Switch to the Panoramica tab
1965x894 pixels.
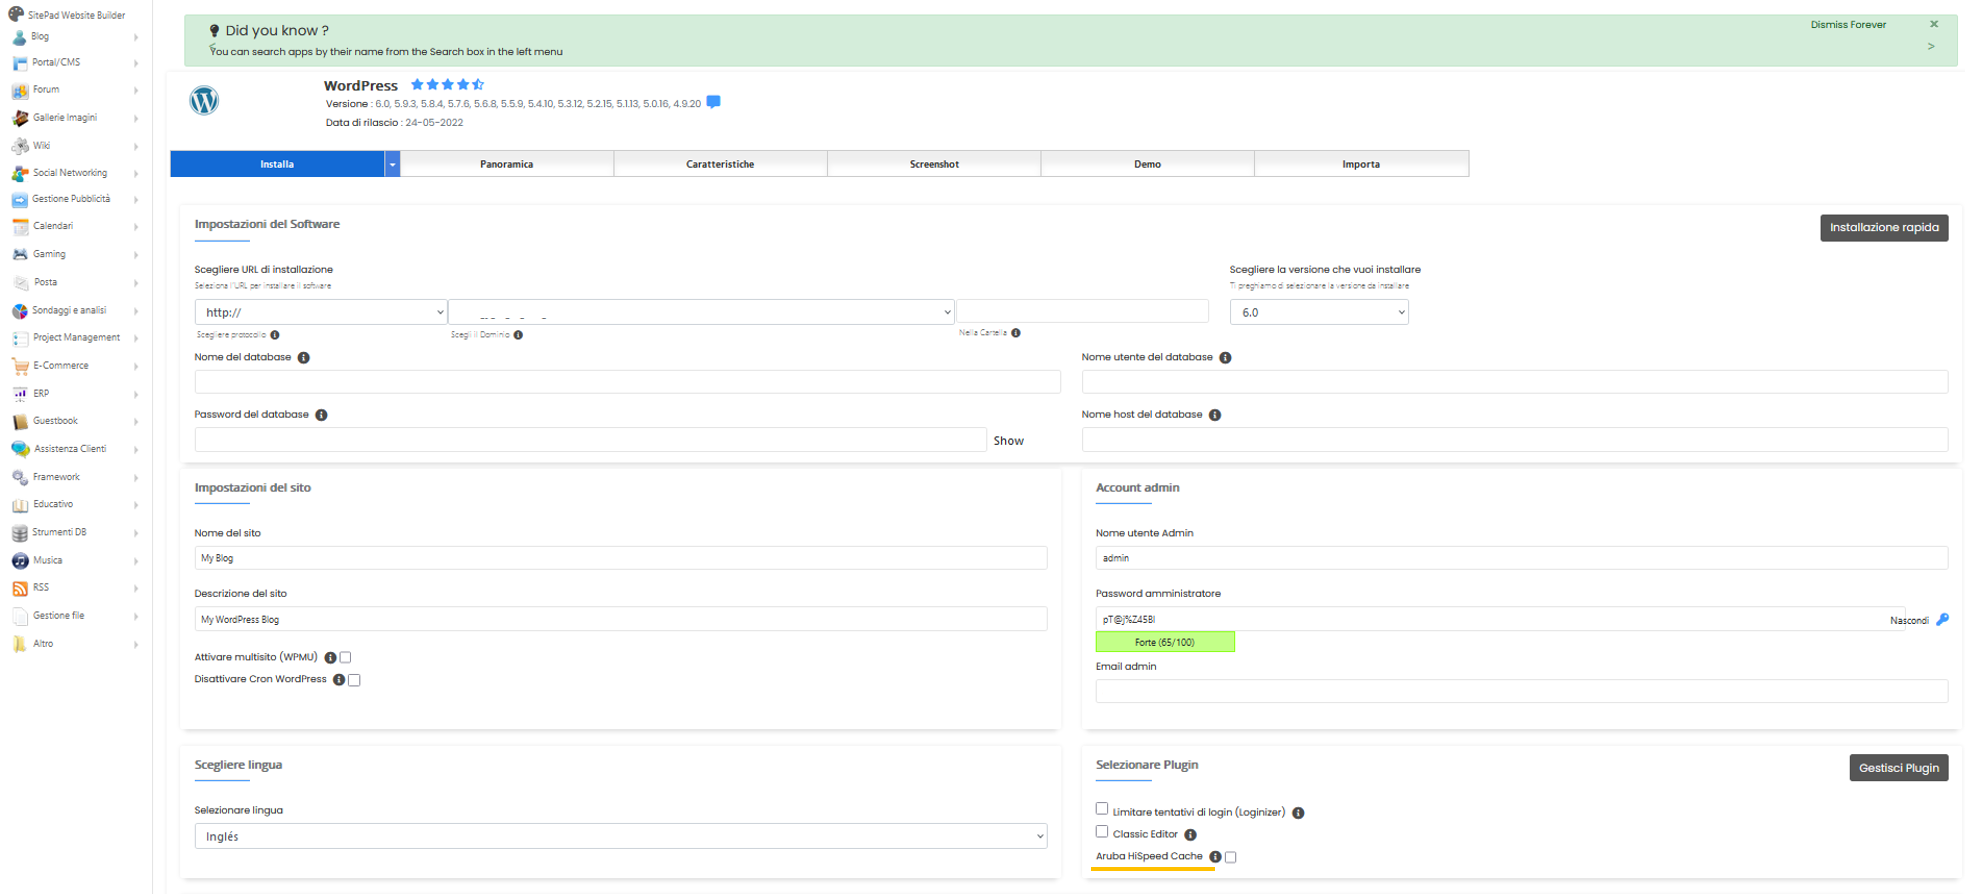click(506, 164)
